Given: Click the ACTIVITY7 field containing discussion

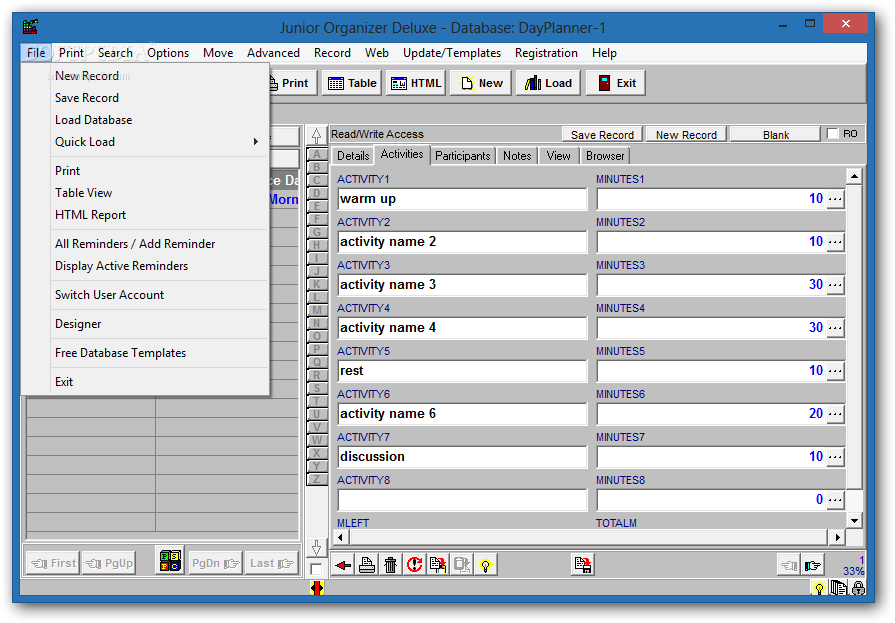Looking at the screenshot, I should tap(462, 457).
